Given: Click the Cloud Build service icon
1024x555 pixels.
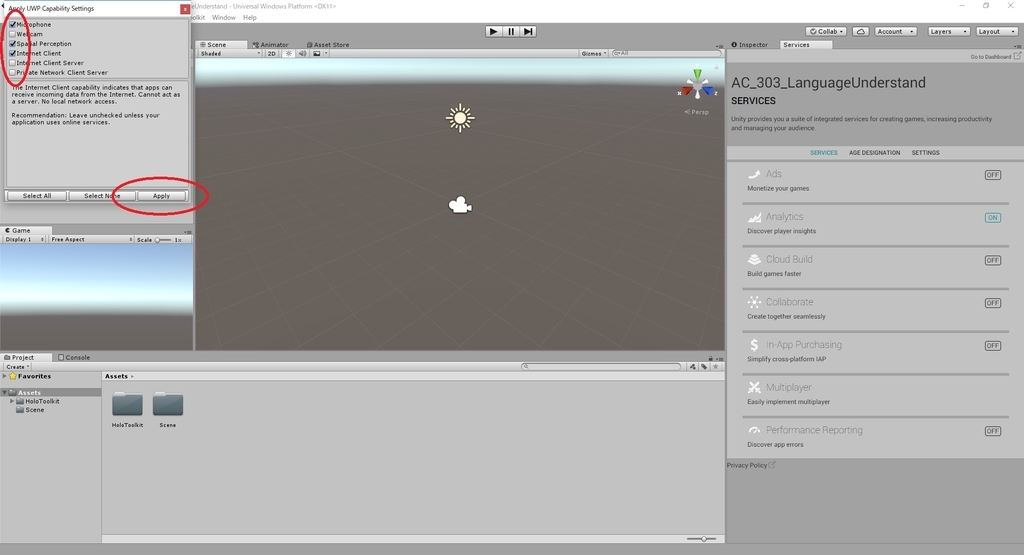Looking at the screenshot, I should [x=754, y=259].
